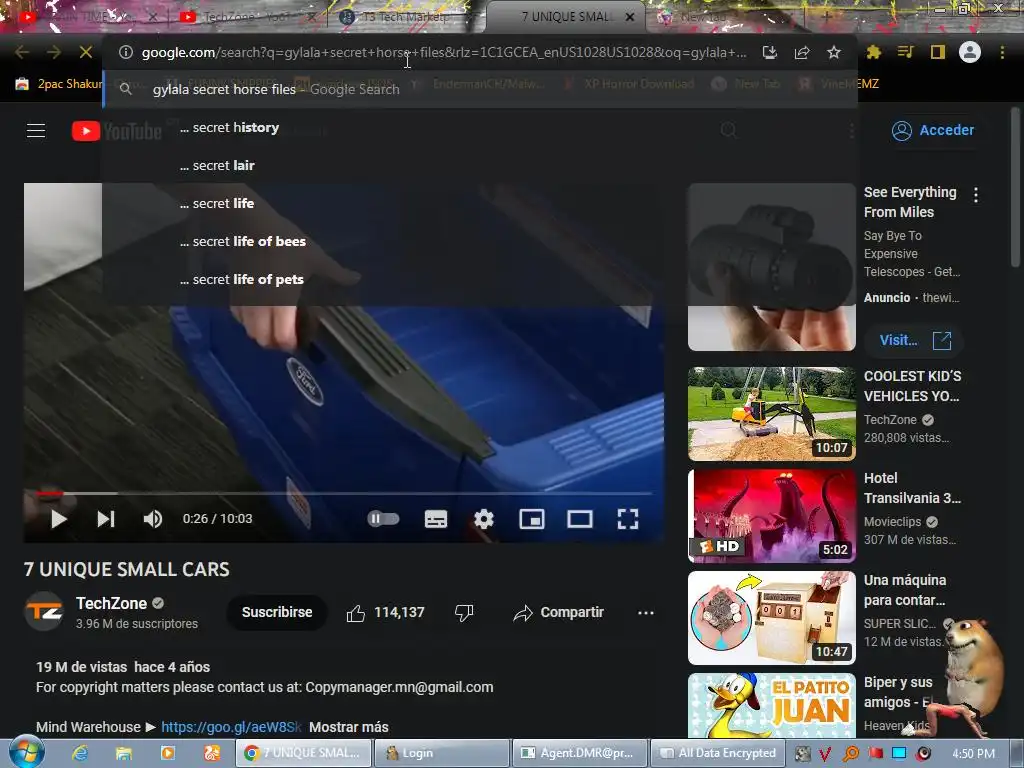Bookmark this page with the star icon
This screenshot has height=768, width=1024.
(834, 52)
